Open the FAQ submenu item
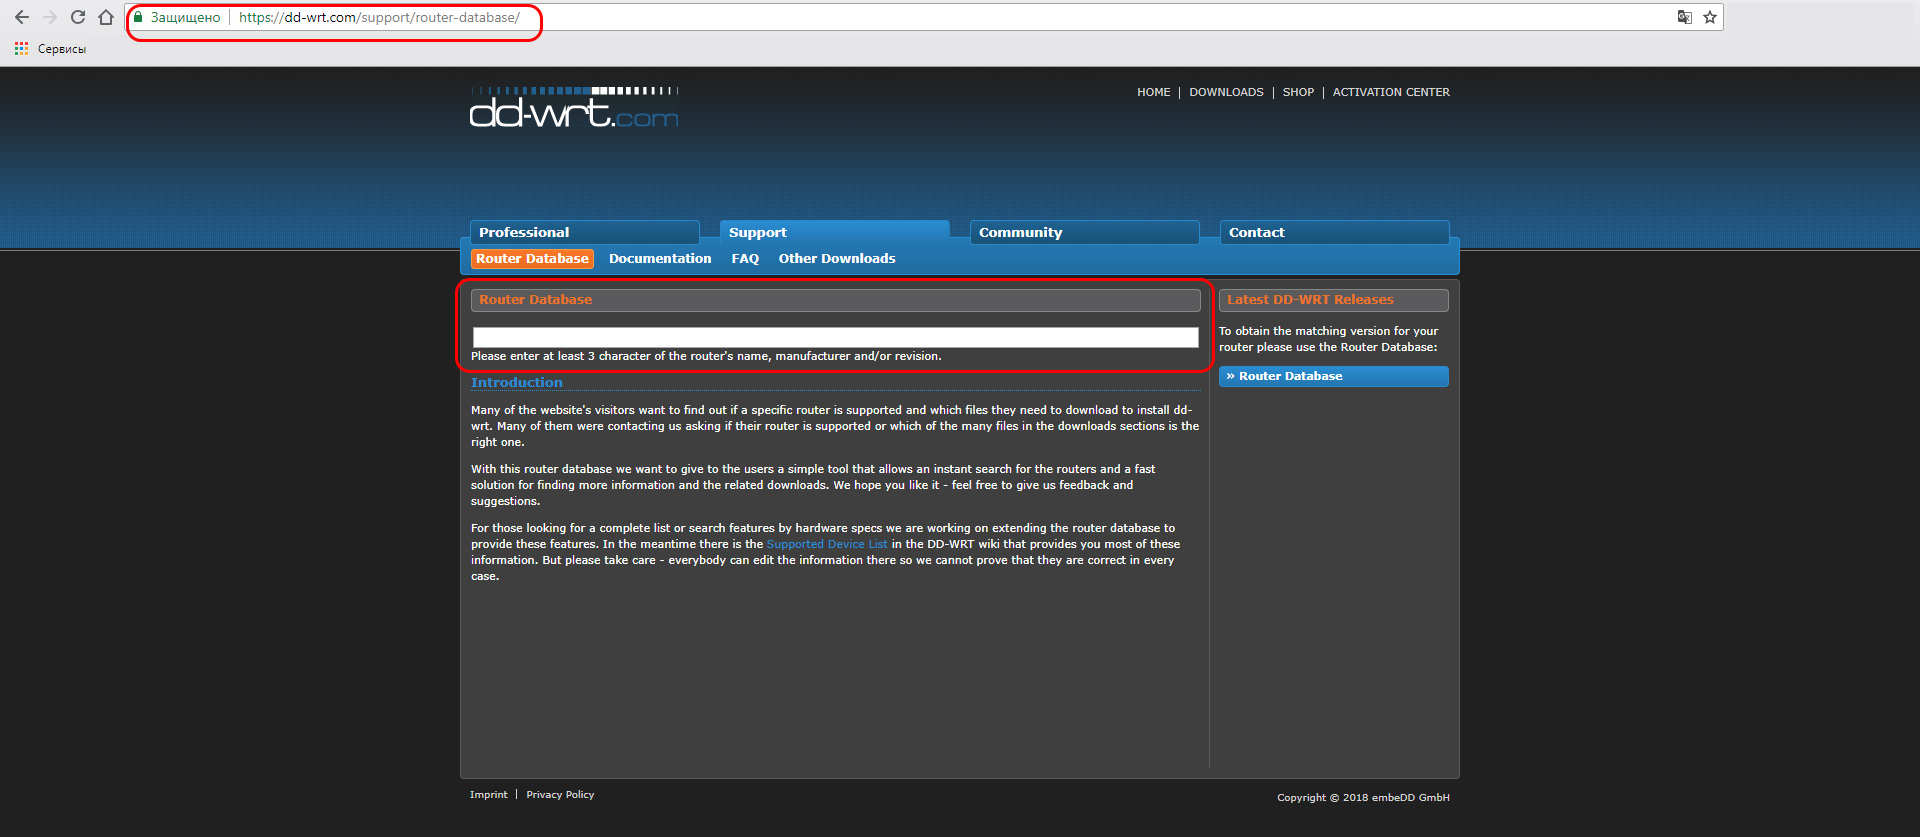 coord(745,258)
